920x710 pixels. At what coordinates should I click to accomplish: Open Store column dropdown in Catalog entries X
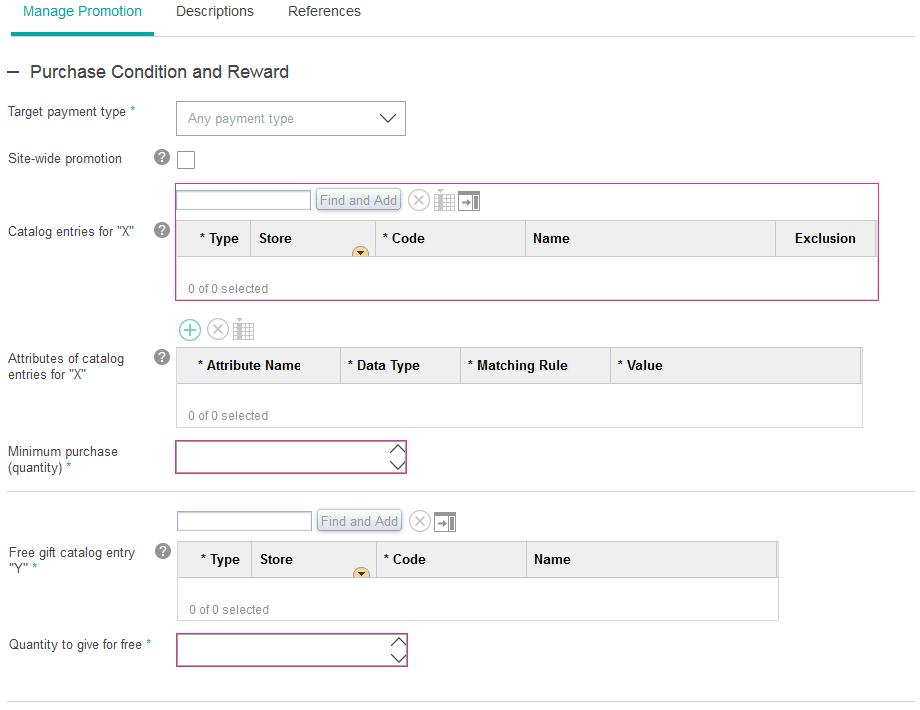pos(360,252)
